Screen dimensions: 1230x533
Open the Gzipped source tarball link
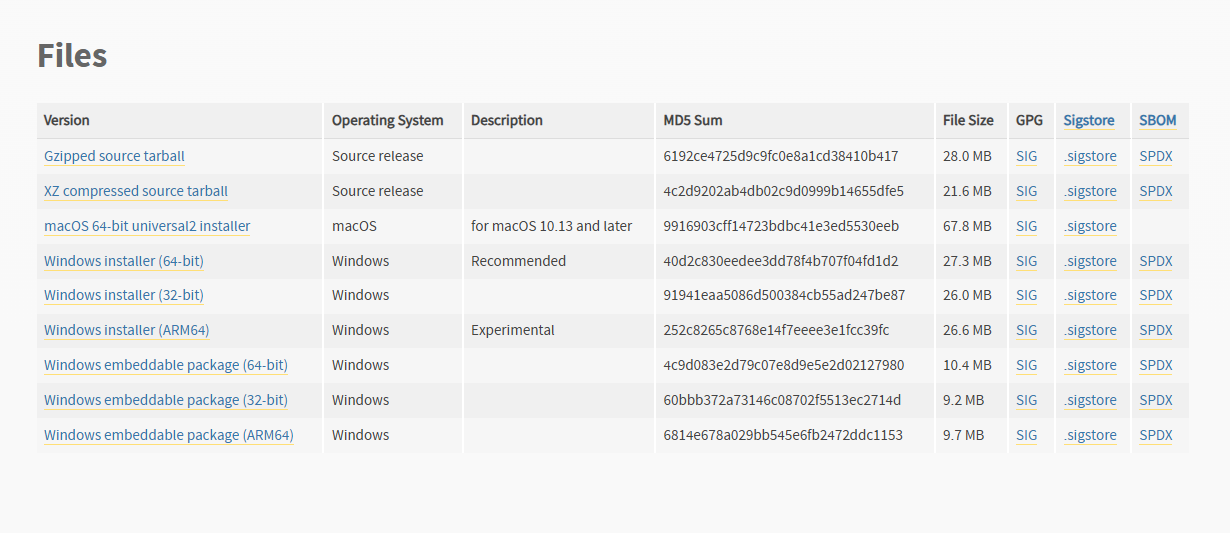point(114,156)
